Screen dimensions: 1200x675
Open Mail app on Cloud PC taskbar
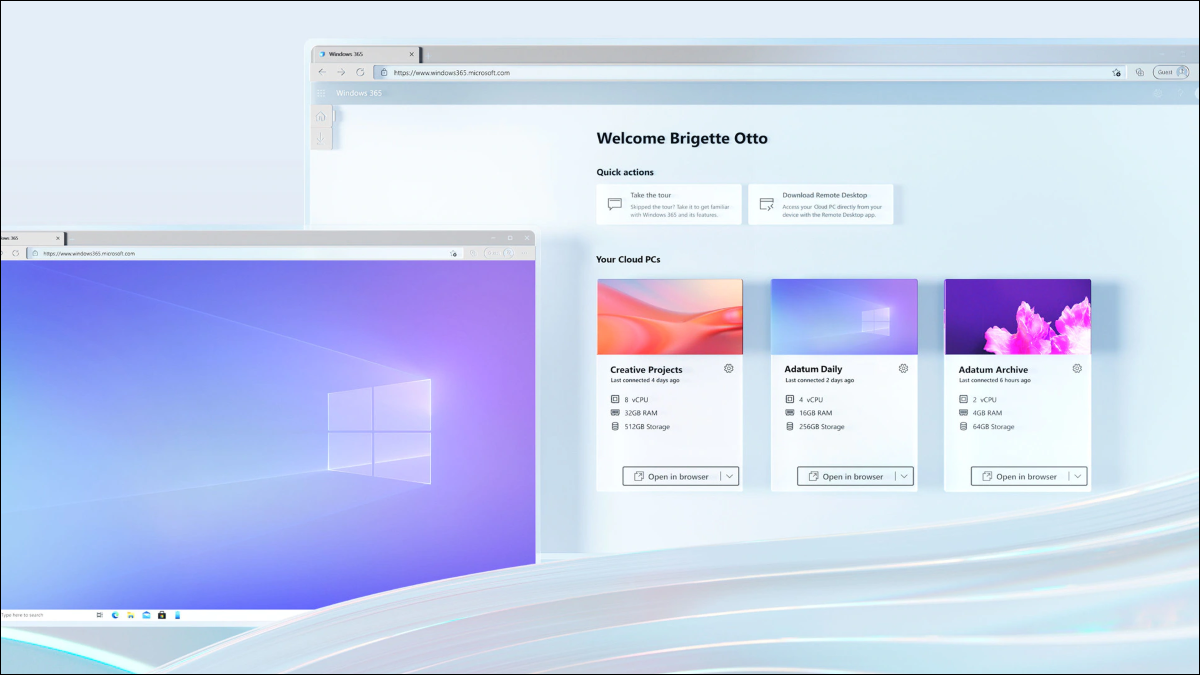tap(146, 615)
